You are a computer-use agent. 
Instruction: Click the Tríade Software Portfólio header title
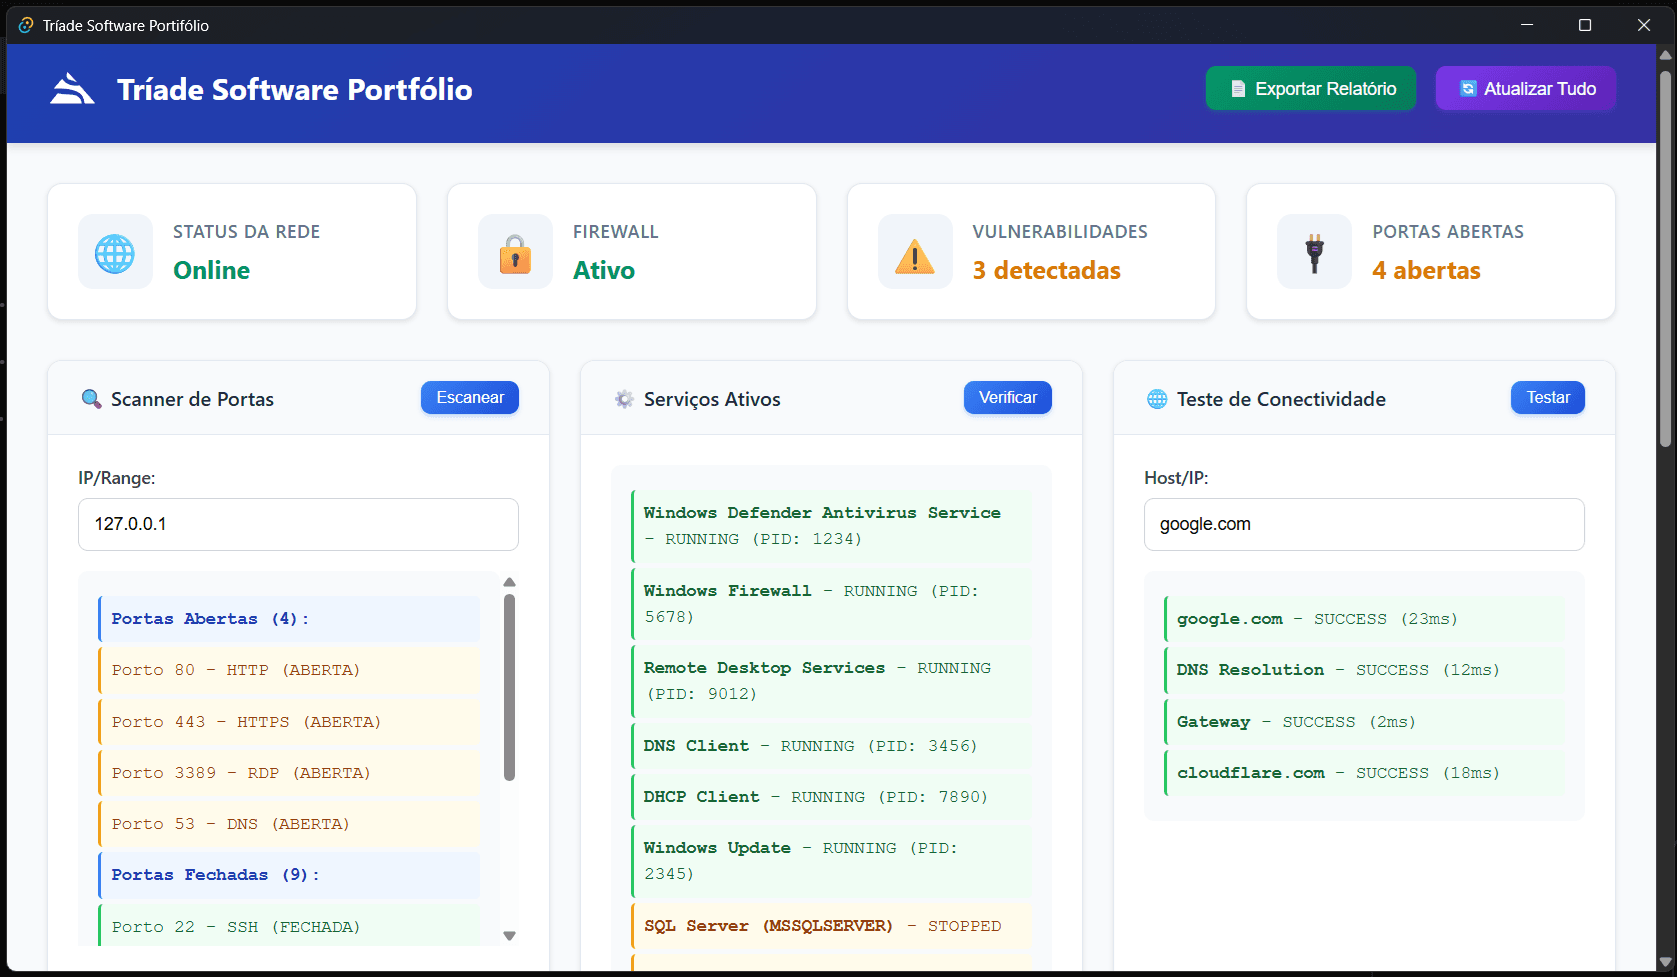click(295, 89)
